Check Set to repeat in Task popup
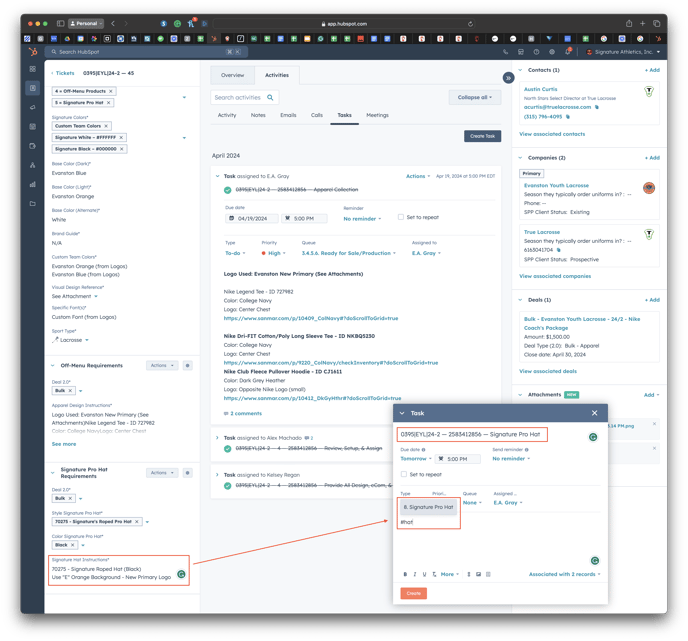 click(x=404, y=474)
